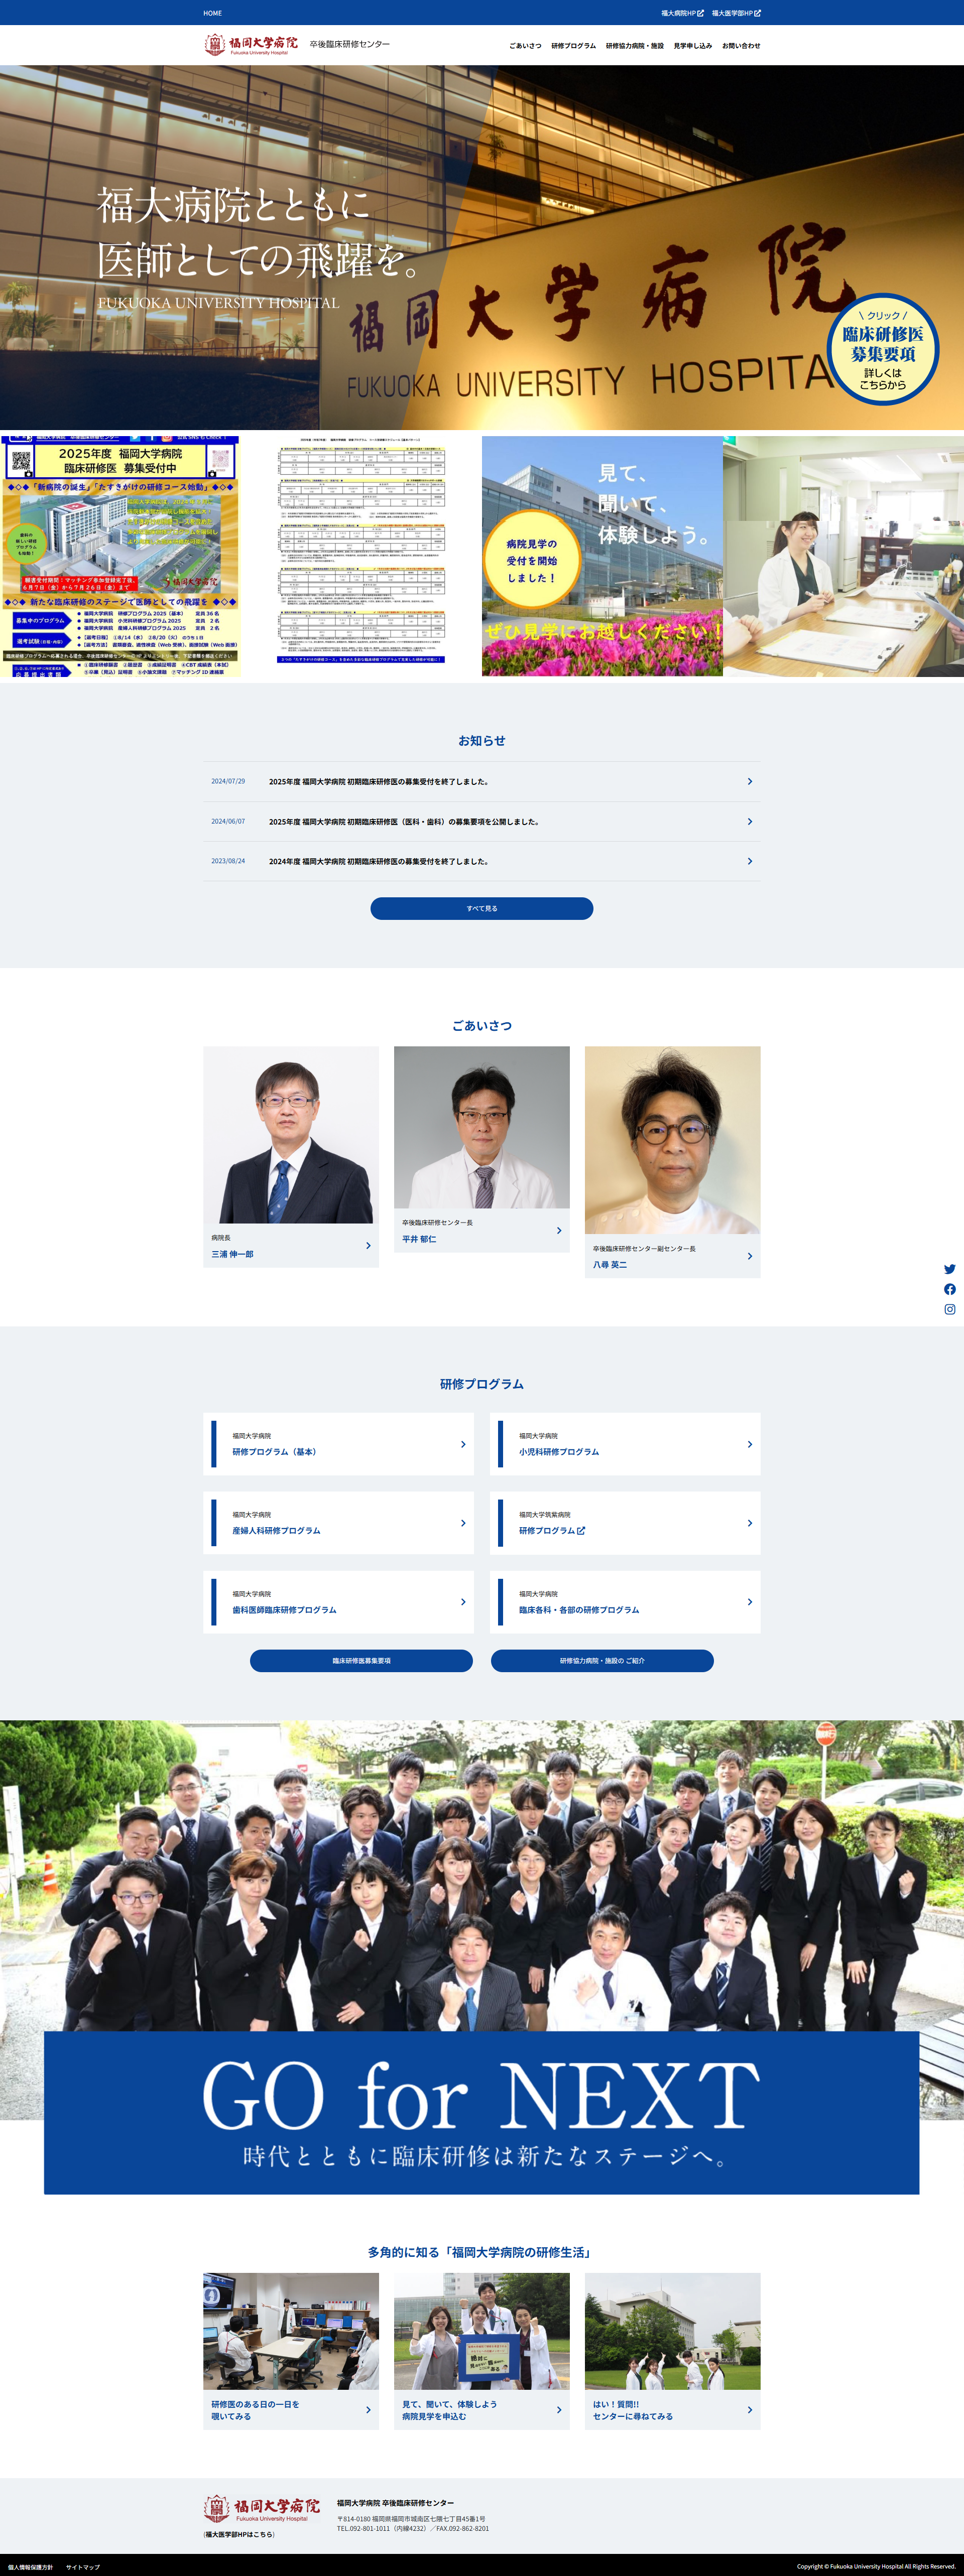Screen dimensions: 964x2576
Task: Open the Instagram icon in the side bar
Action: point(949,1309)
